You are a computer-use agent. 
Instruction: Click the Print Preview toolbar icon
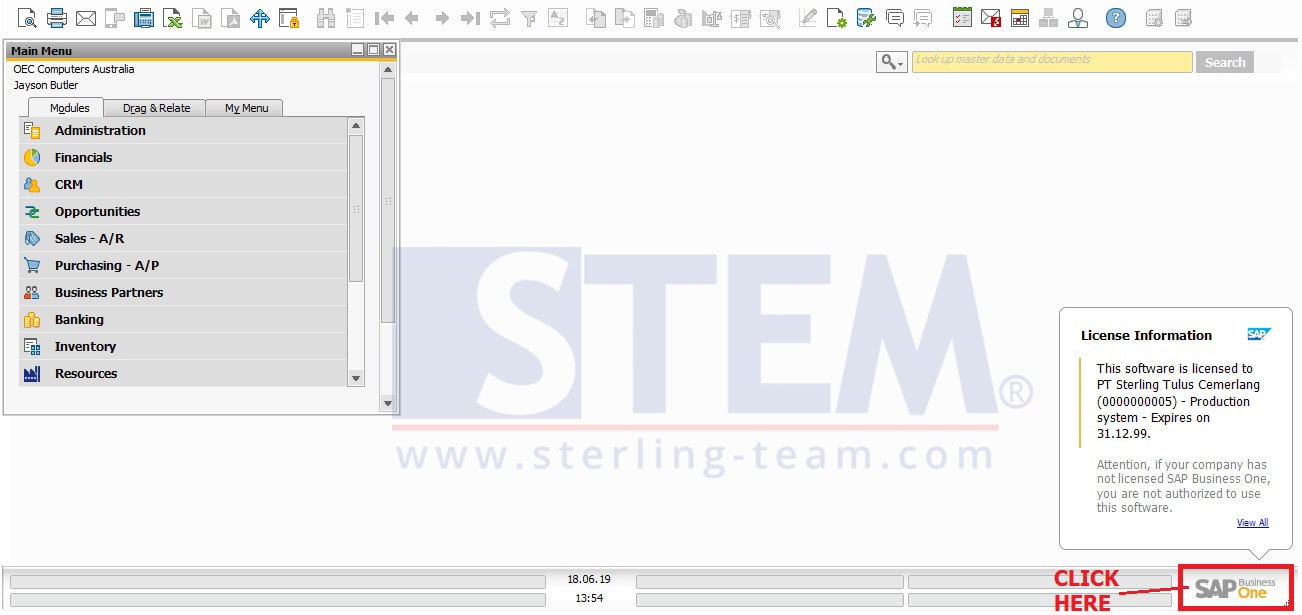click(x=28, y=18)
